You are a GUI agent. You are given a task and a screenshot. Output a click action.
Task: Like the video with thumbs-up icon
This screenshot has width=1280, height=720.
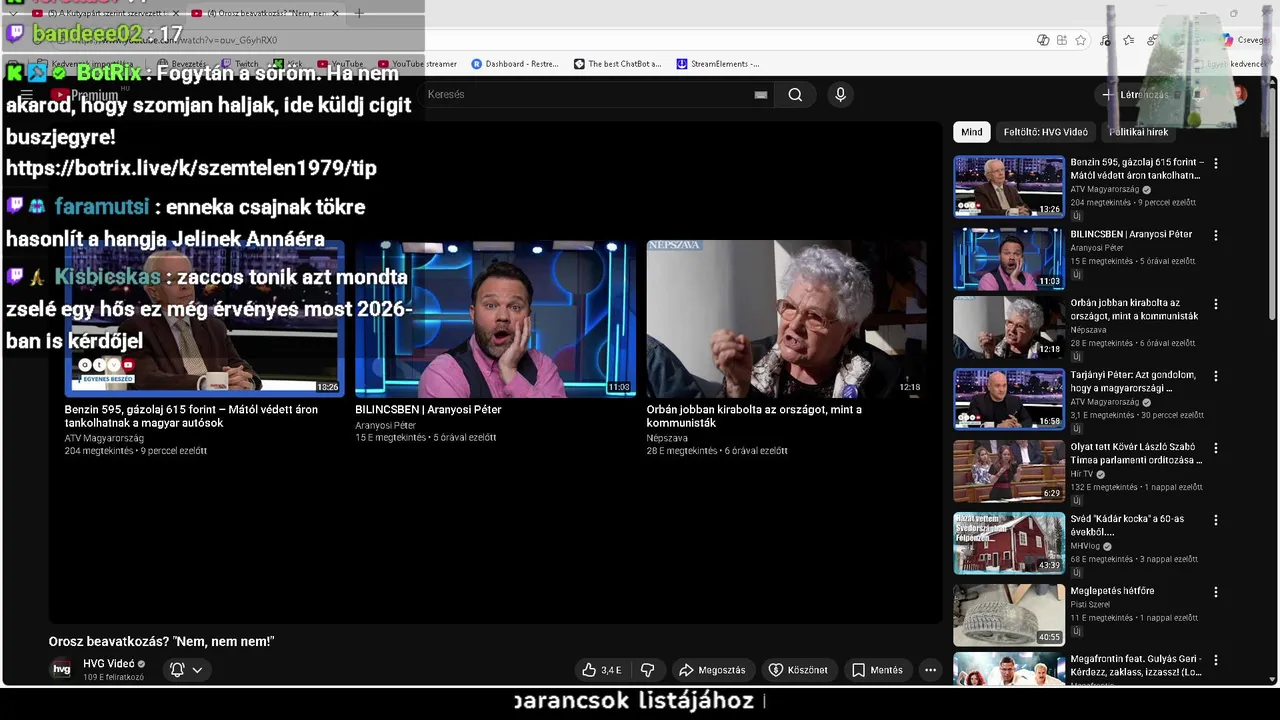pyautogui.click(x=602, y=670)
